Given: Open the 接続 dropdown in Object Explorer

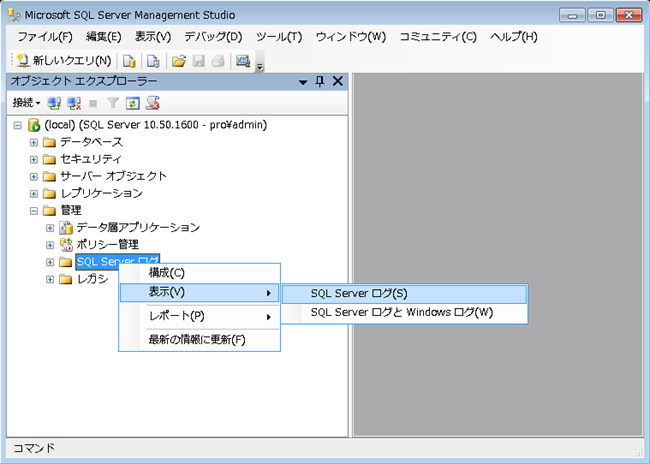Looking at the screenshot, I should (26, 103).
